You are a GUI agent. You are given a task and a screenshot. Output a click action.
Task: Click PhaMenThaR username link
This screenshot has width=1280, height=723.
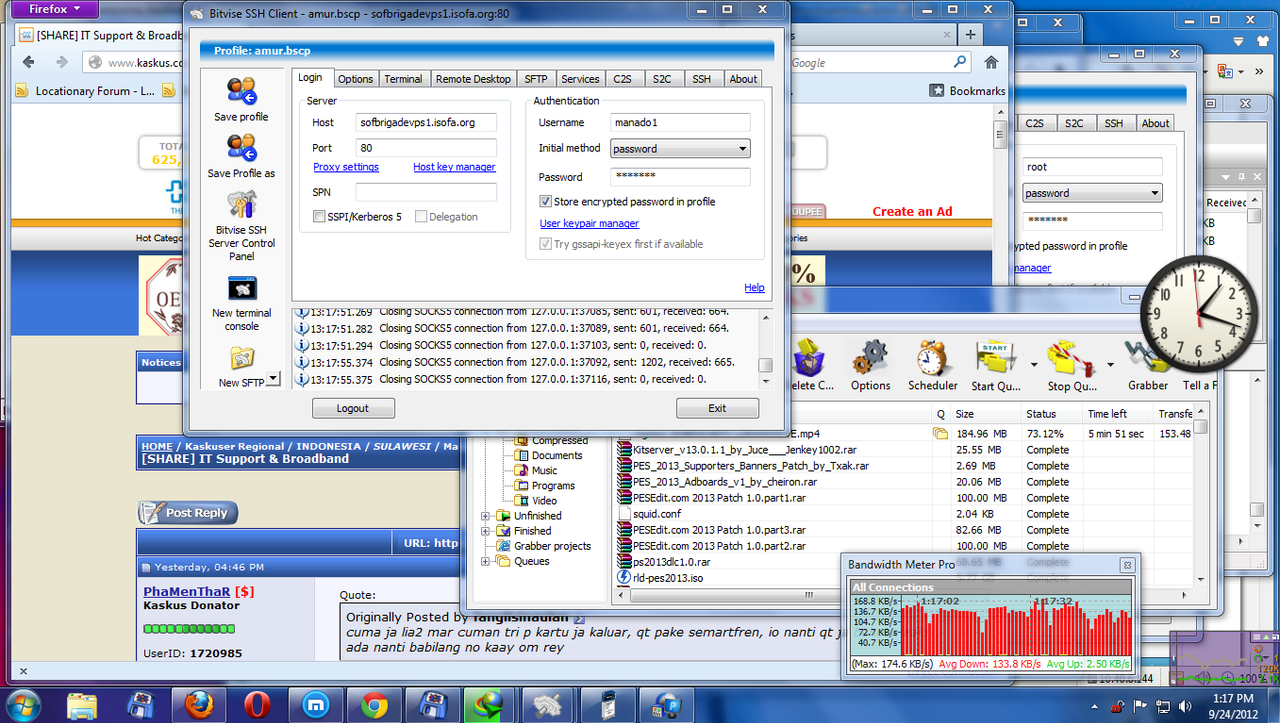[185, 591]
